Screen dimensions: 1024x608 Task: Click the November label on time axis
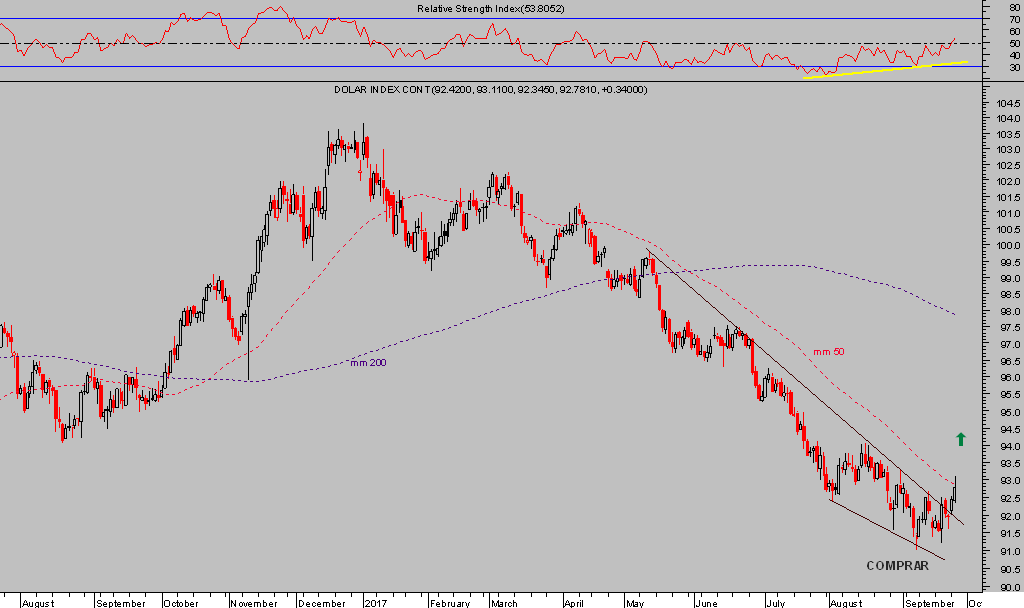click(x=253, y=603)
